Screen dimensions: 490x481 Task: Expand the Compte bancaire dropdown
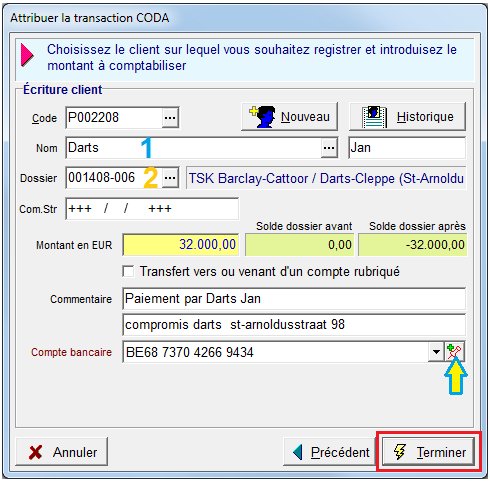[436, 352]
